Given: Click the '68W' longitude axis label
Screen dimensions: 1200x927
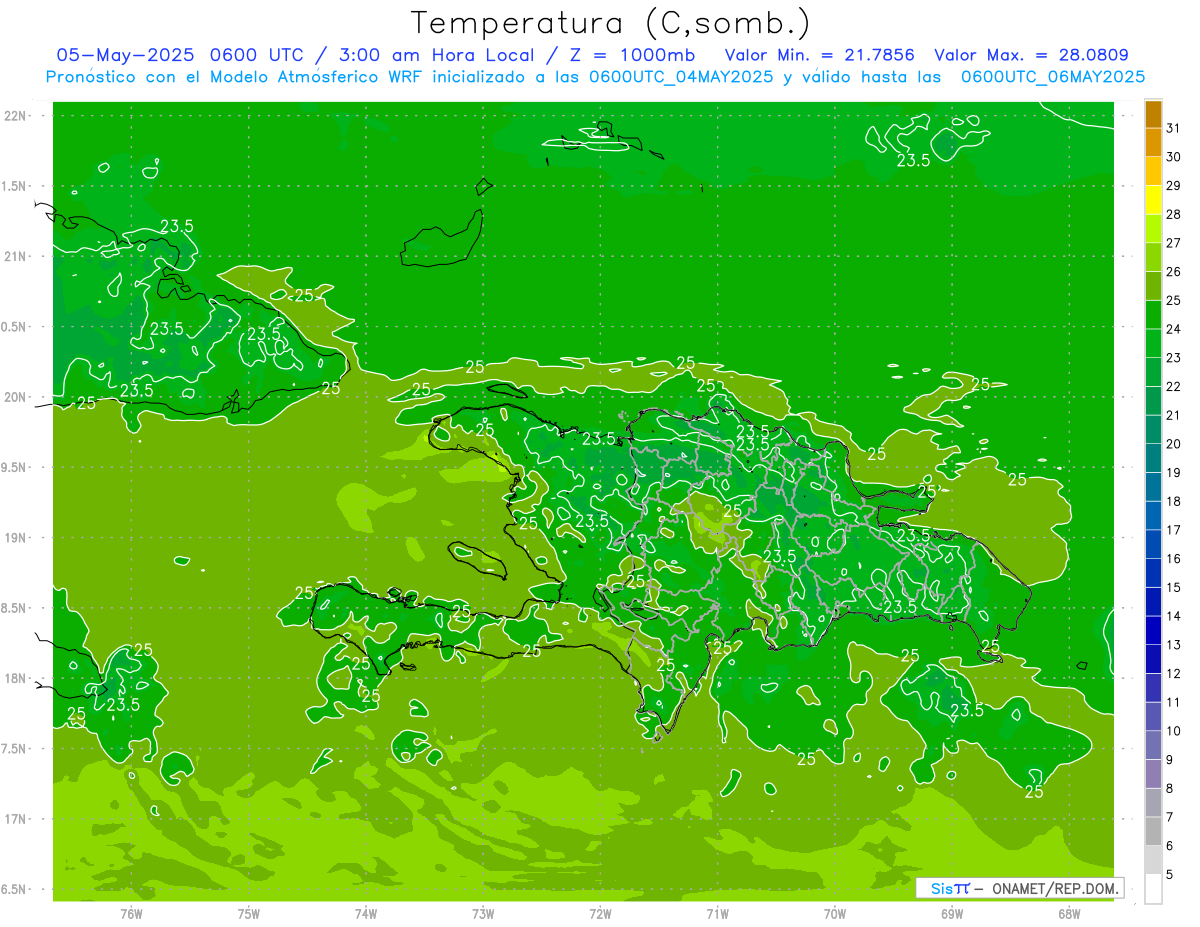Looking at the screenshot, I should (1069, 914).
